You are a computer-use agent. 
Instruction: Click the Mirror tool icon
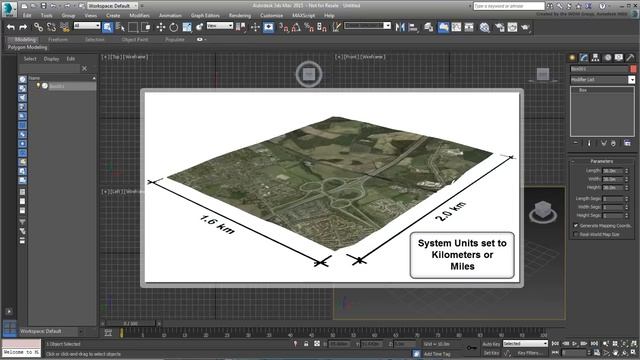click(400, 27)
